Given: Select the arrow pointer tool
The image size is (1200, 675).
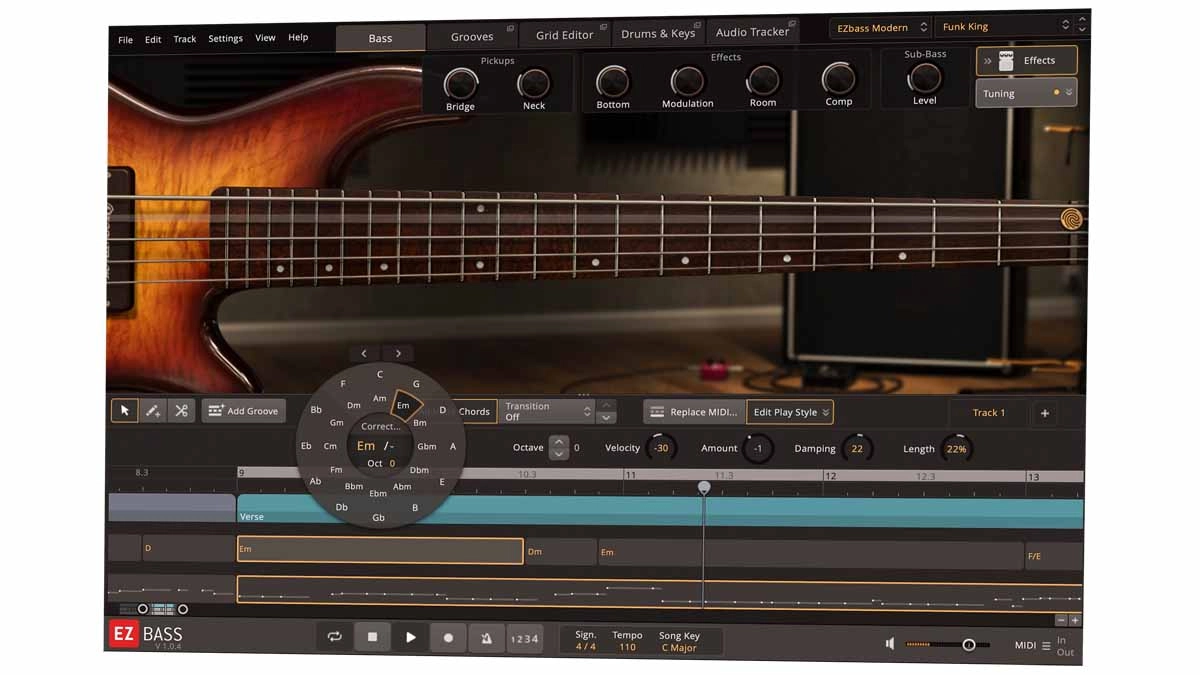Looking at the screenshot, I should point(125,410).
